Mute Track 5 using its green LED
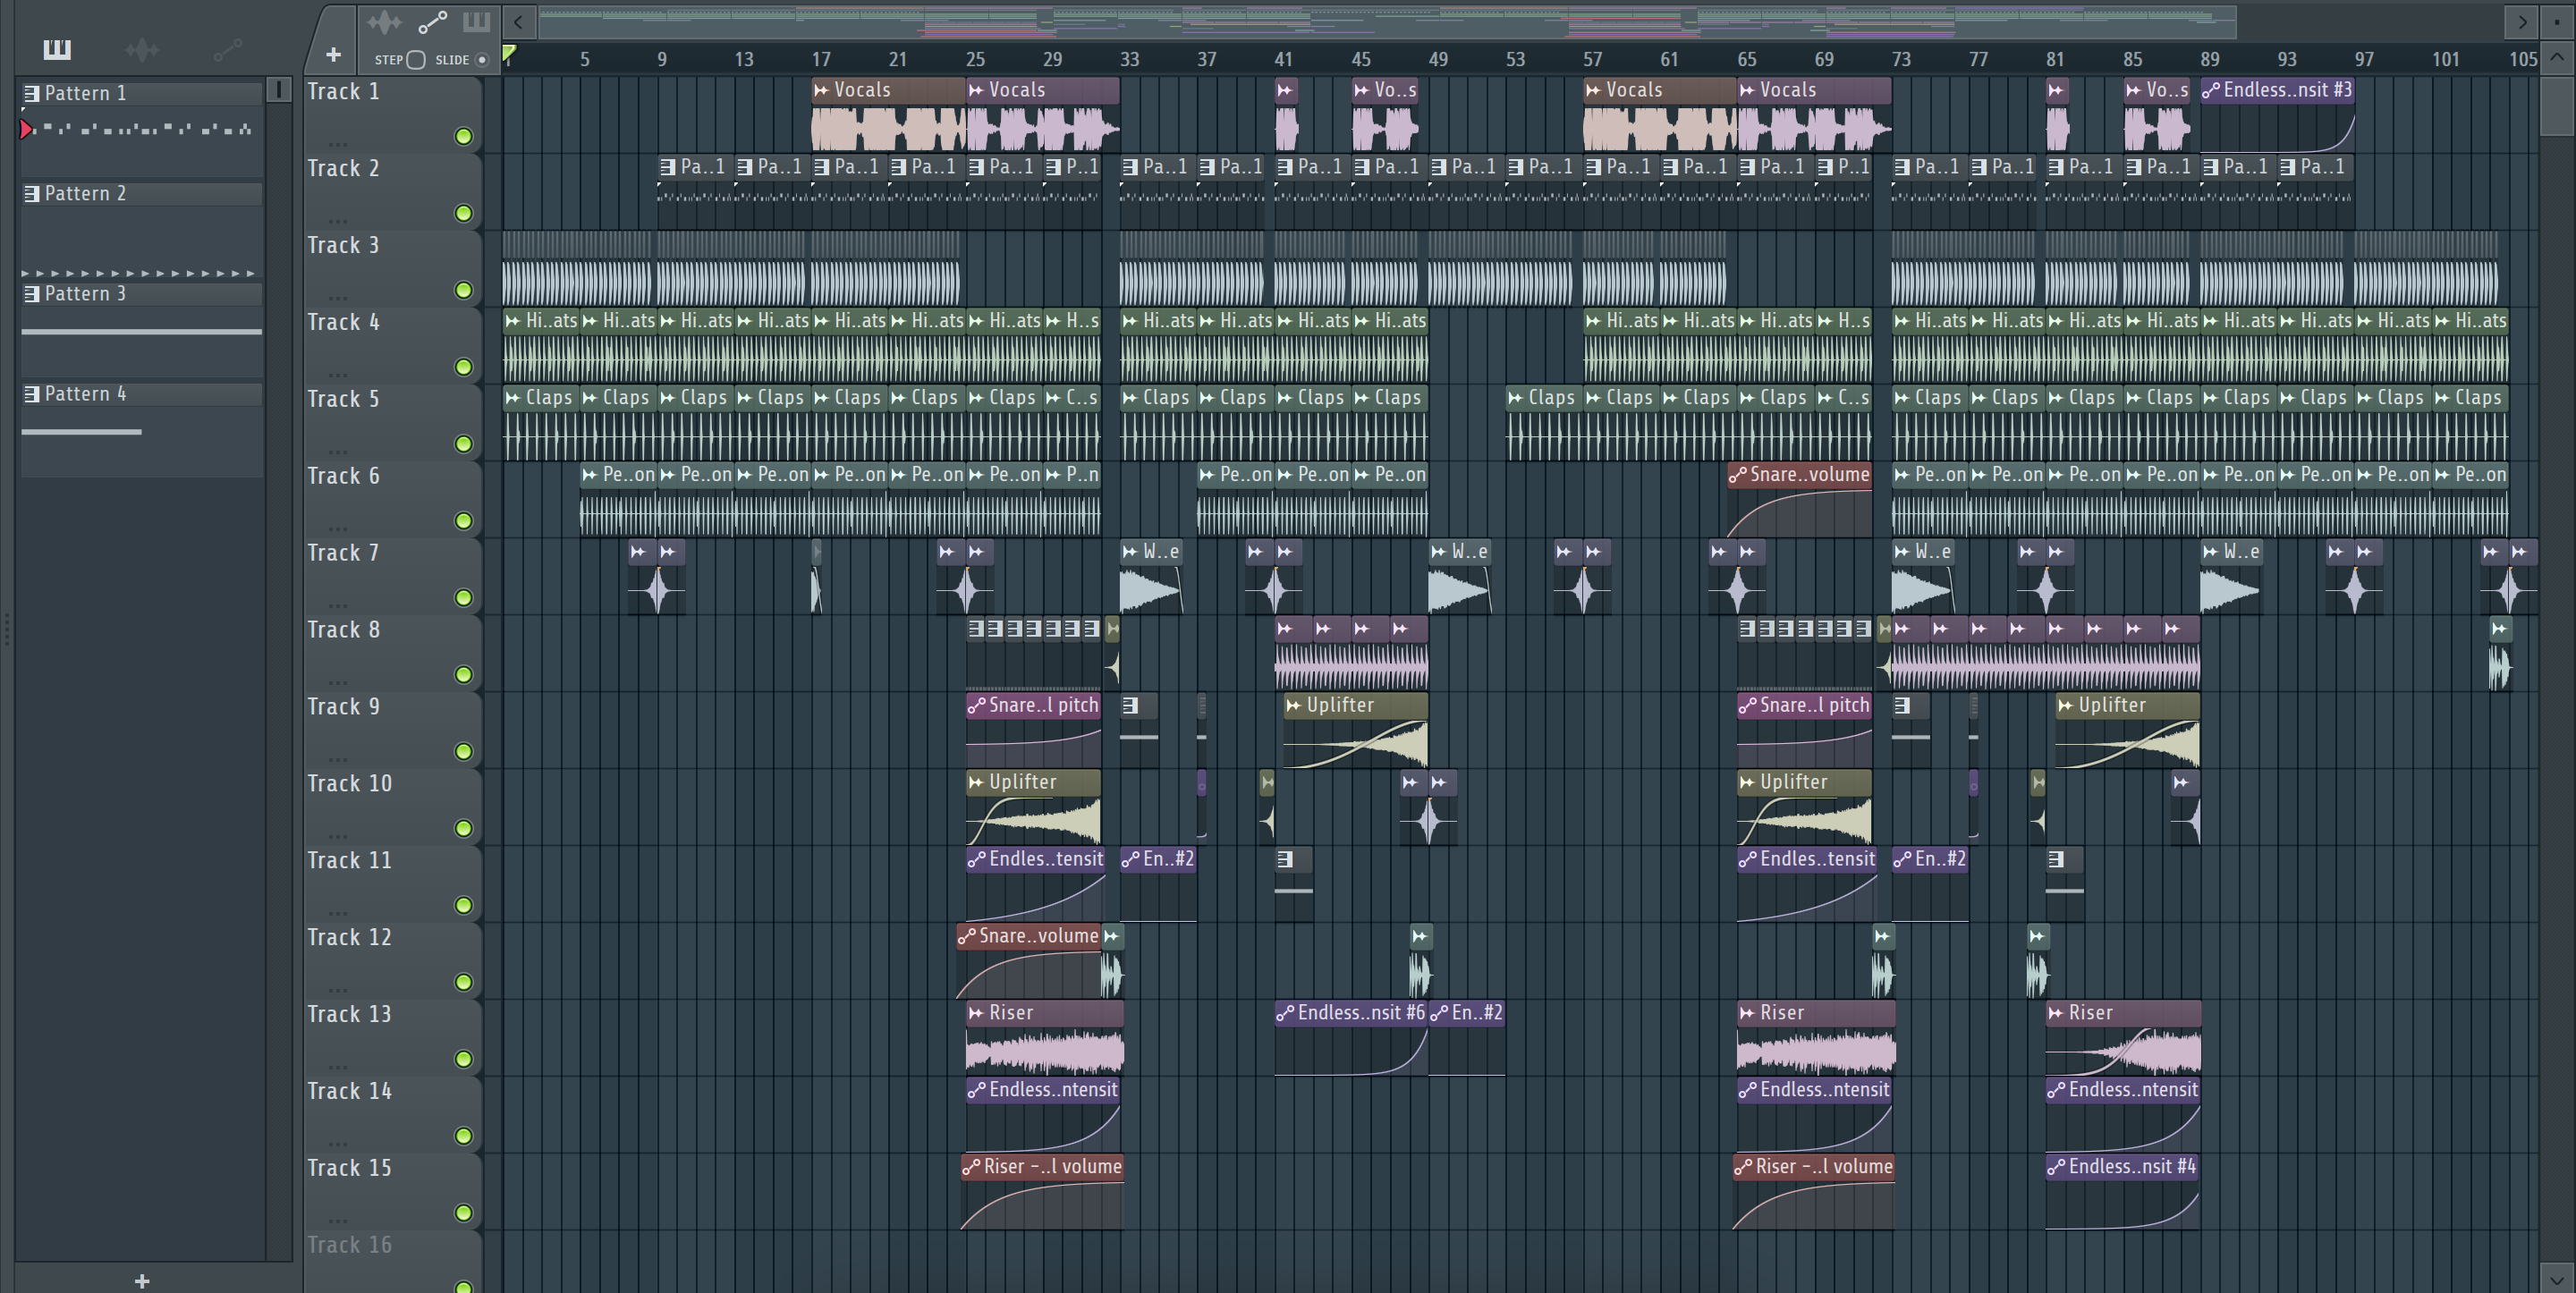 coord(463,444)
